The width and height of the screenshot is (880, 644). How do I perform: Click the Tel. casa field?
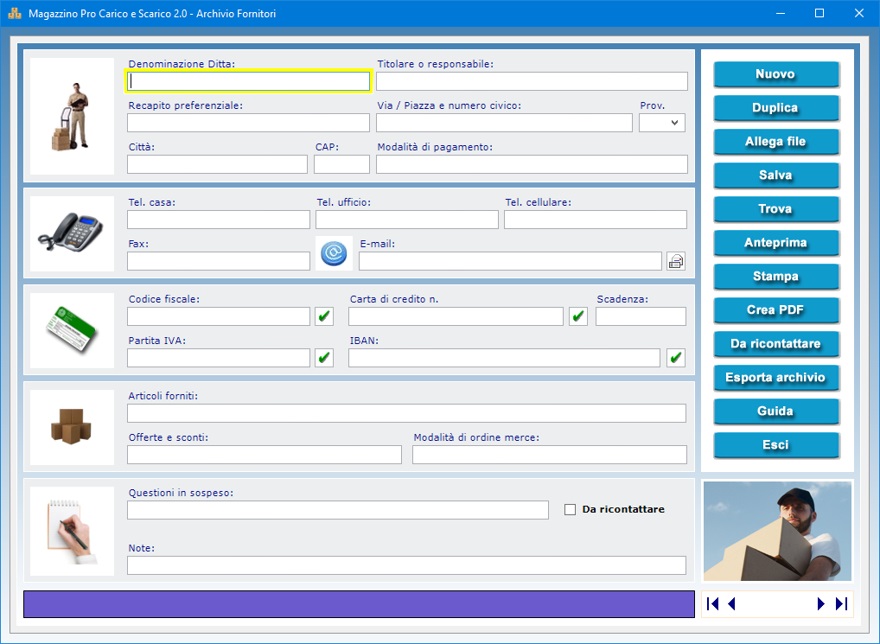coord(218,220)
